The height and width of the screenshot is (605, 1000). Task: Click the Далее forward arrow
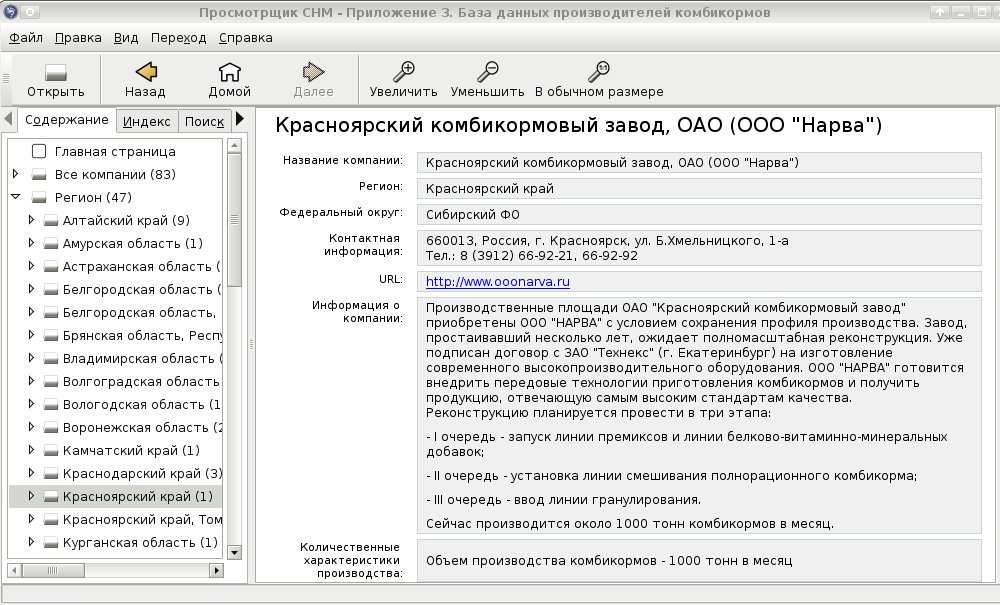313,72
